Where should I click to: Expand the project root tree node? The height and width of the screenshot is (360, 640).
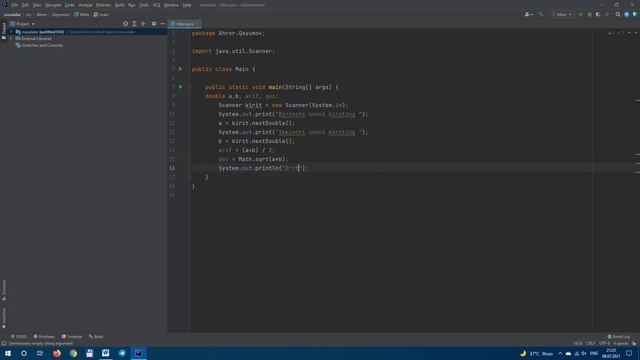pos(11,32)
